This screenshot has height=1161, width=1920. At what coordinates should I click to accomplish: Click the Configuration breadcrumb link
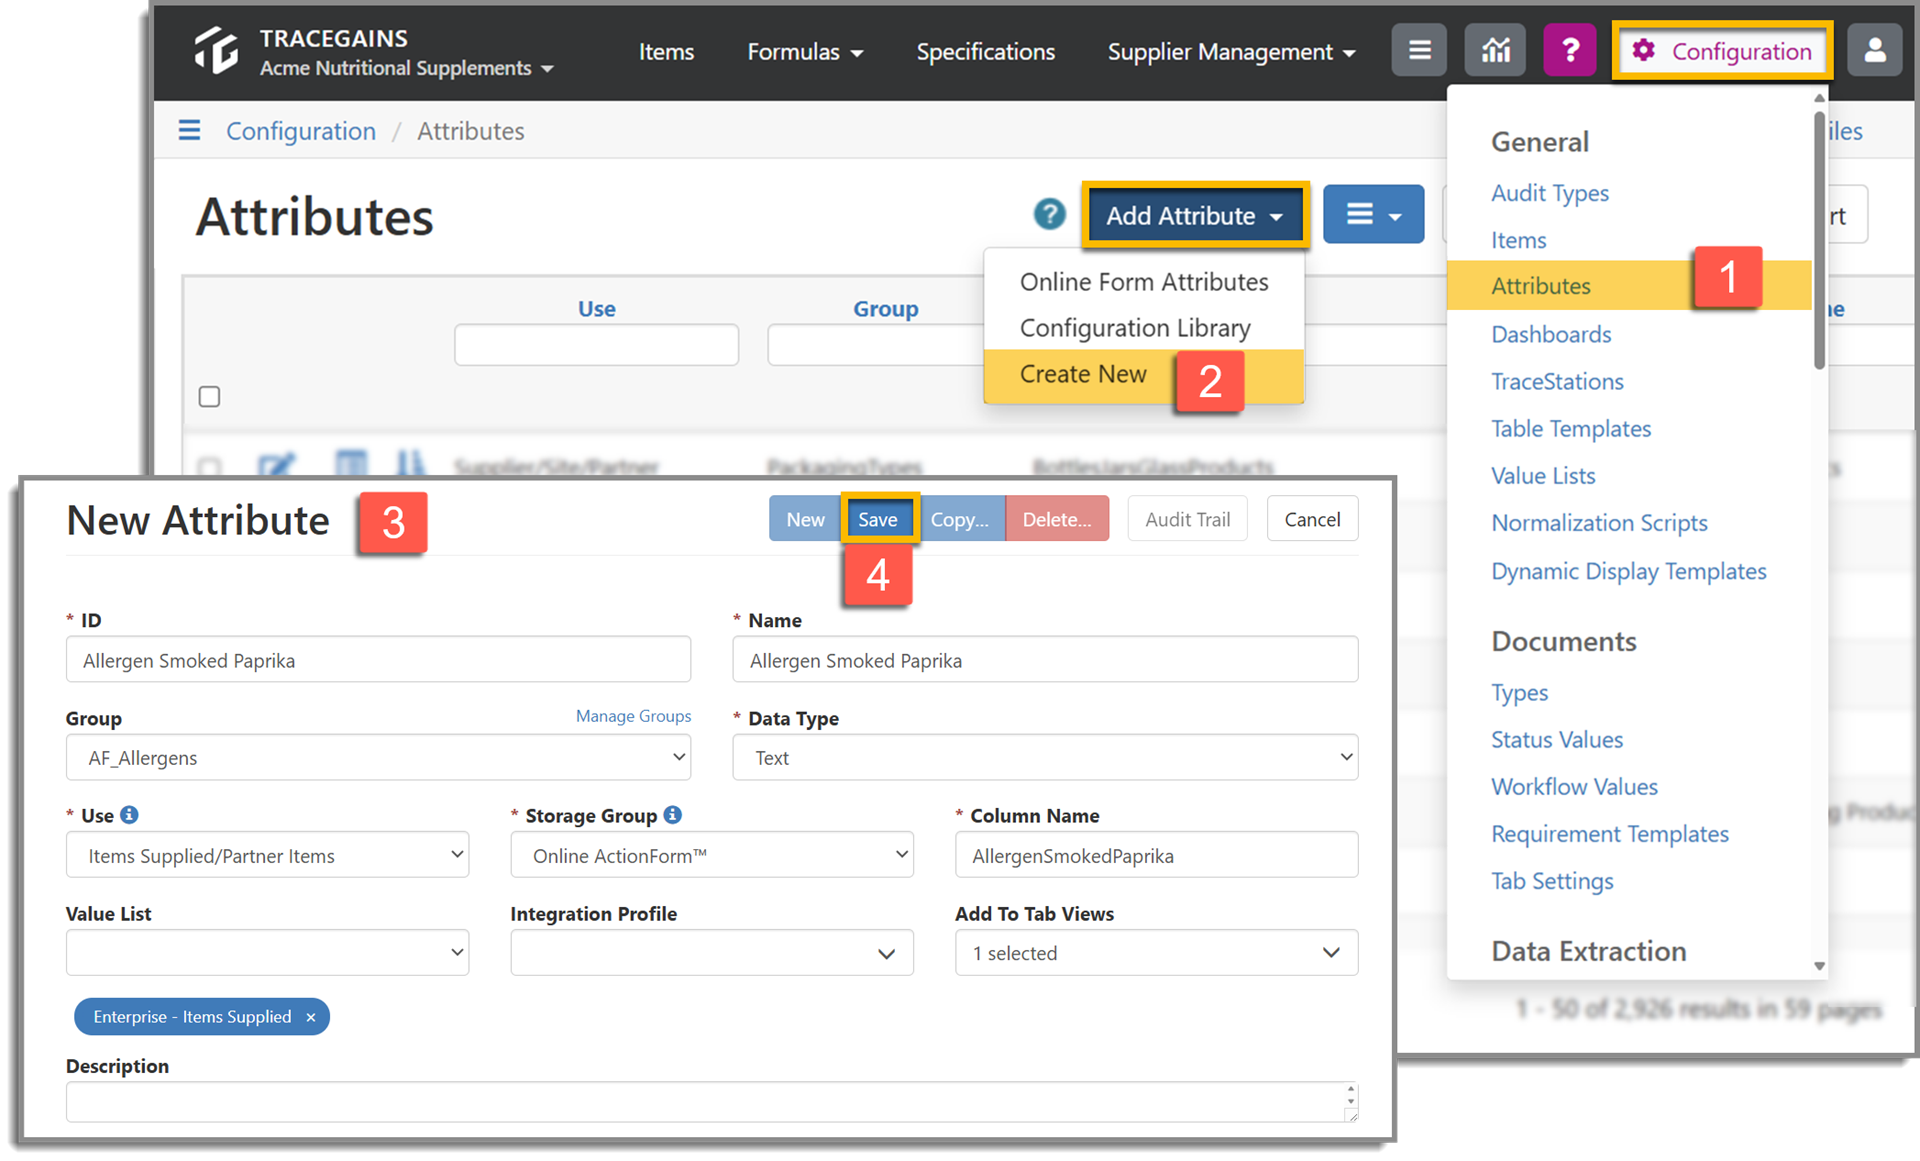[x=301, y=131]
